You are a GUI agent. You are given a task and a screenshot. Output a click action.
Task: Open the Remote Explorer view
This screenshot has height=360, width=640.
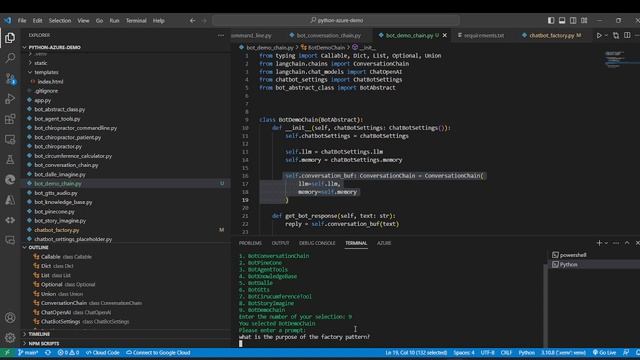pos(10,139)
